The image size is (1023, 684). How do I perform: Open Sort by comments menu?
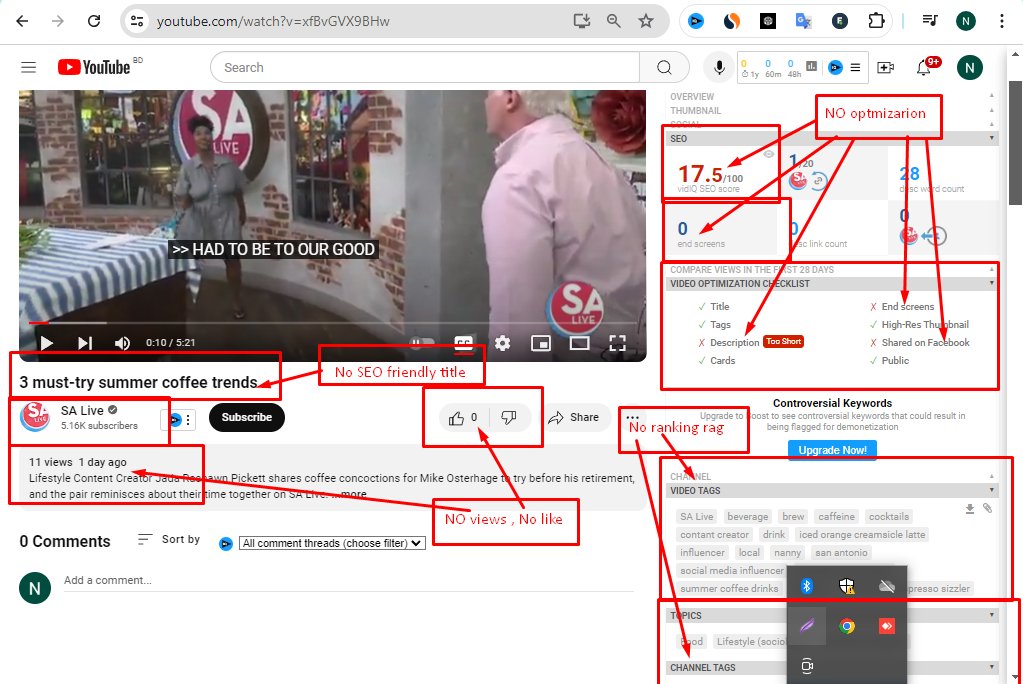pyautogui.click(x=169, y=539)
